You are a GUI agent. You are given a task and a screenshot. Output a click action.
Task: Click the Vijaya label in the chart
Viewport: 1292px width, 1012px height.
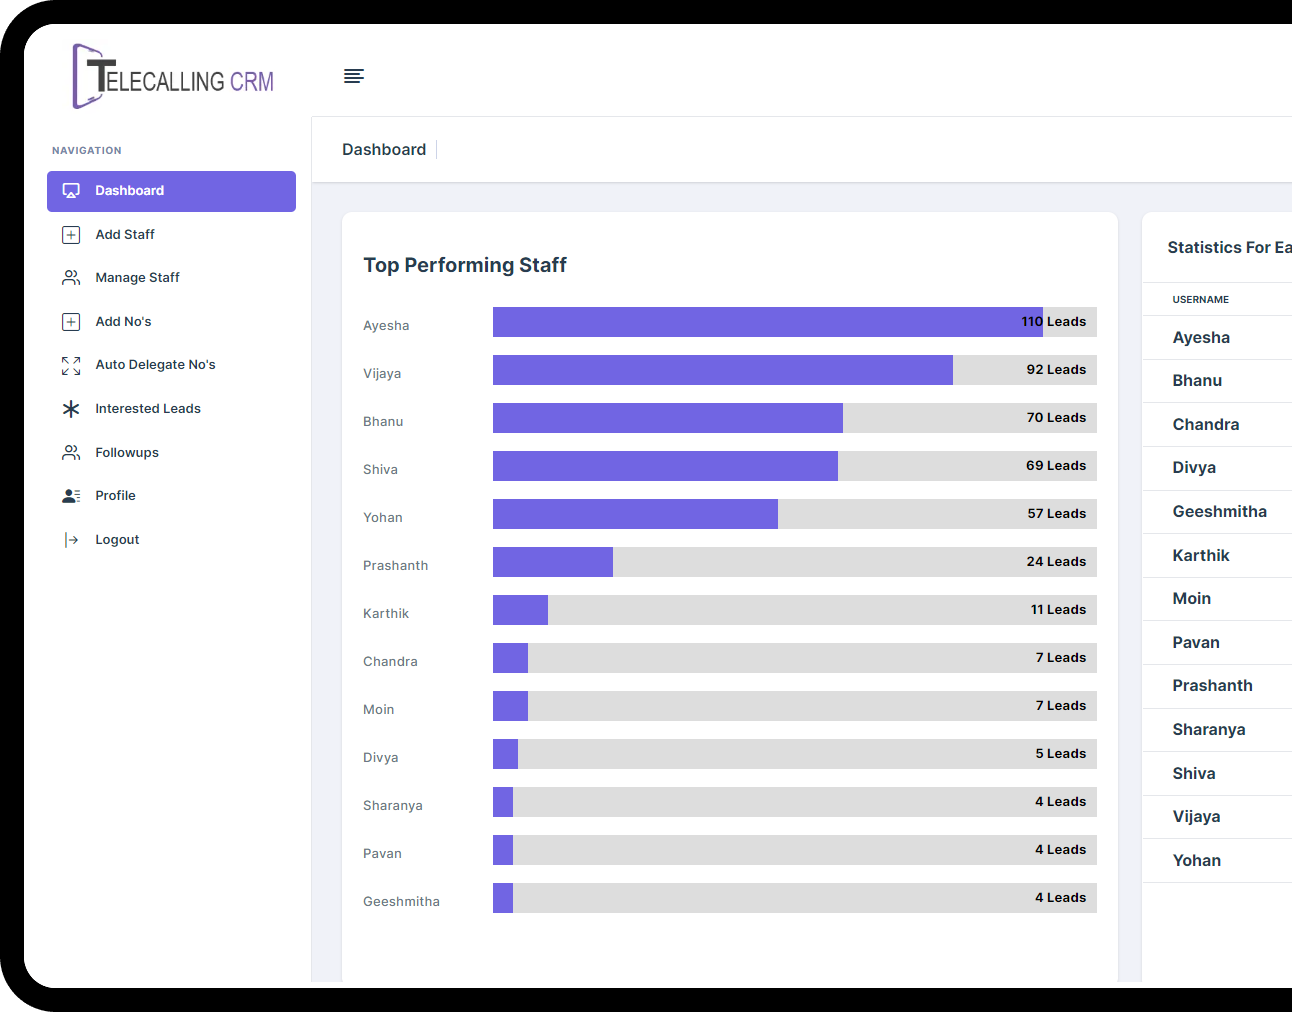[382, 374]
